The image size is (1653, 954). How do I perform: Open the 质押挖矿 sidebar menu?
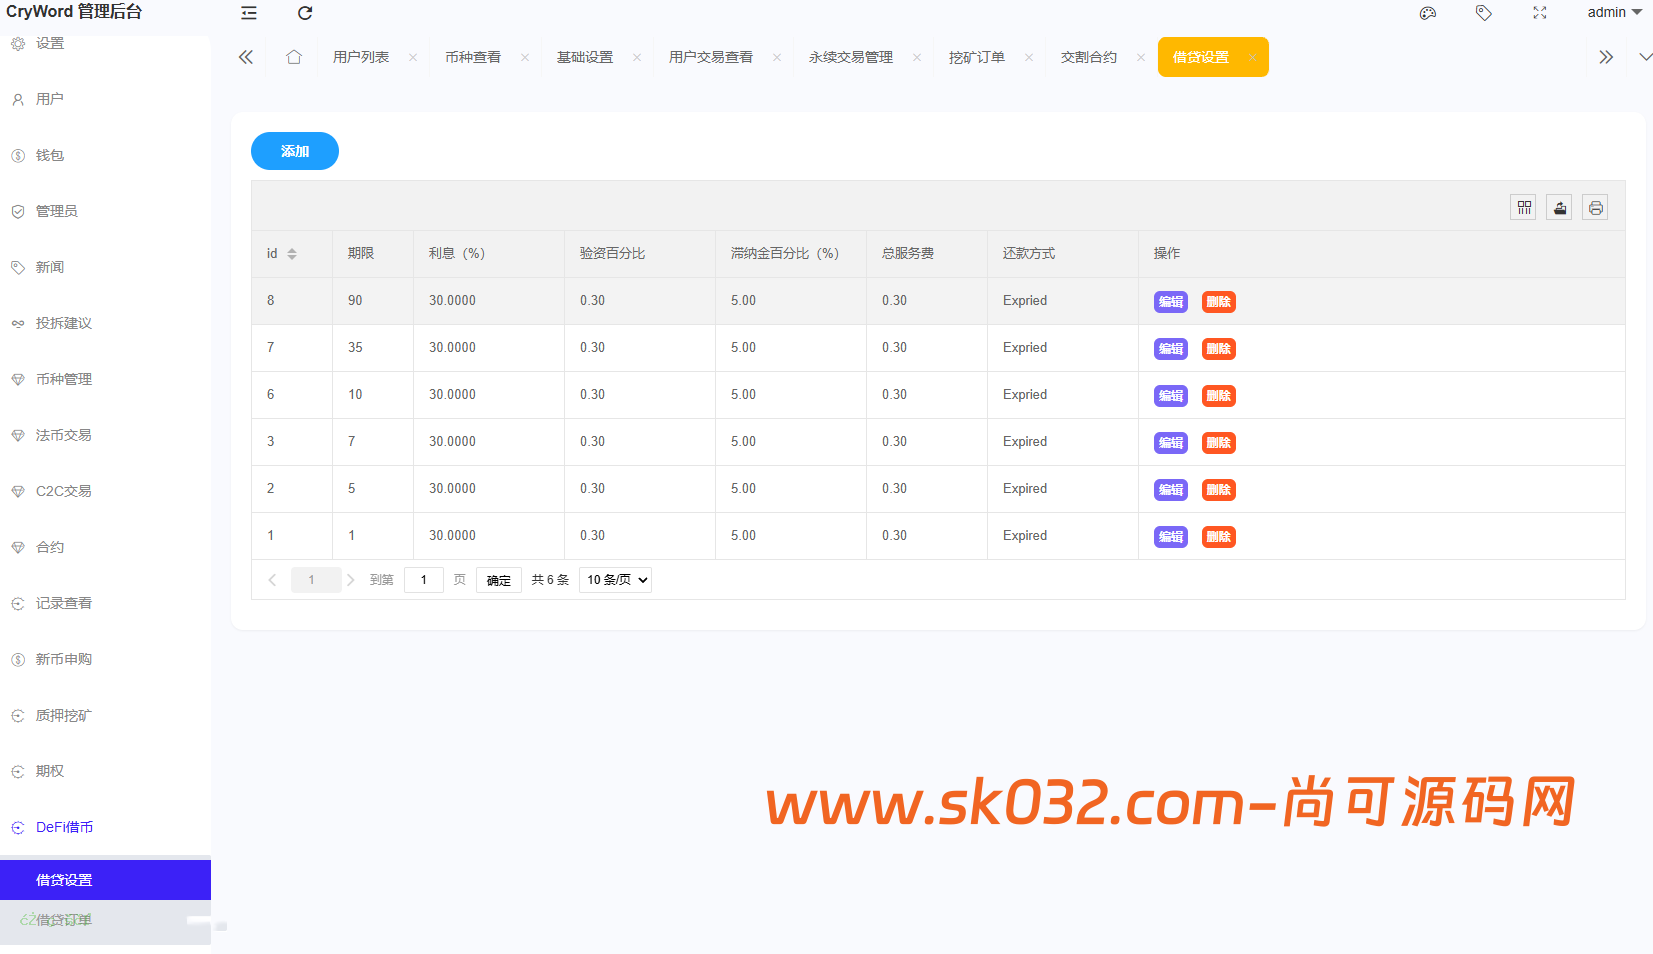click(105, 715)
